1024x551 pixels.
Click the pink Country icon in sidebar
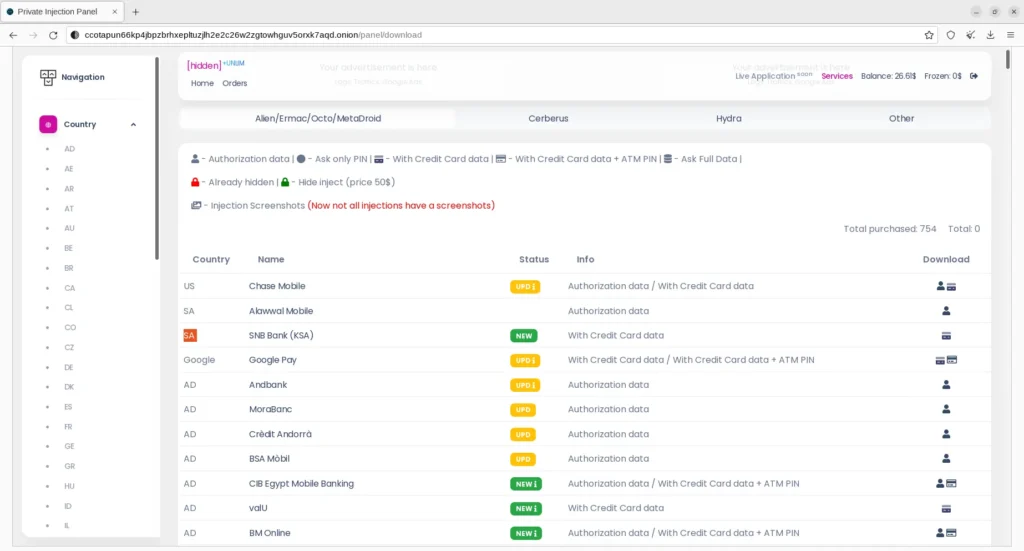(x=48, y=124)
